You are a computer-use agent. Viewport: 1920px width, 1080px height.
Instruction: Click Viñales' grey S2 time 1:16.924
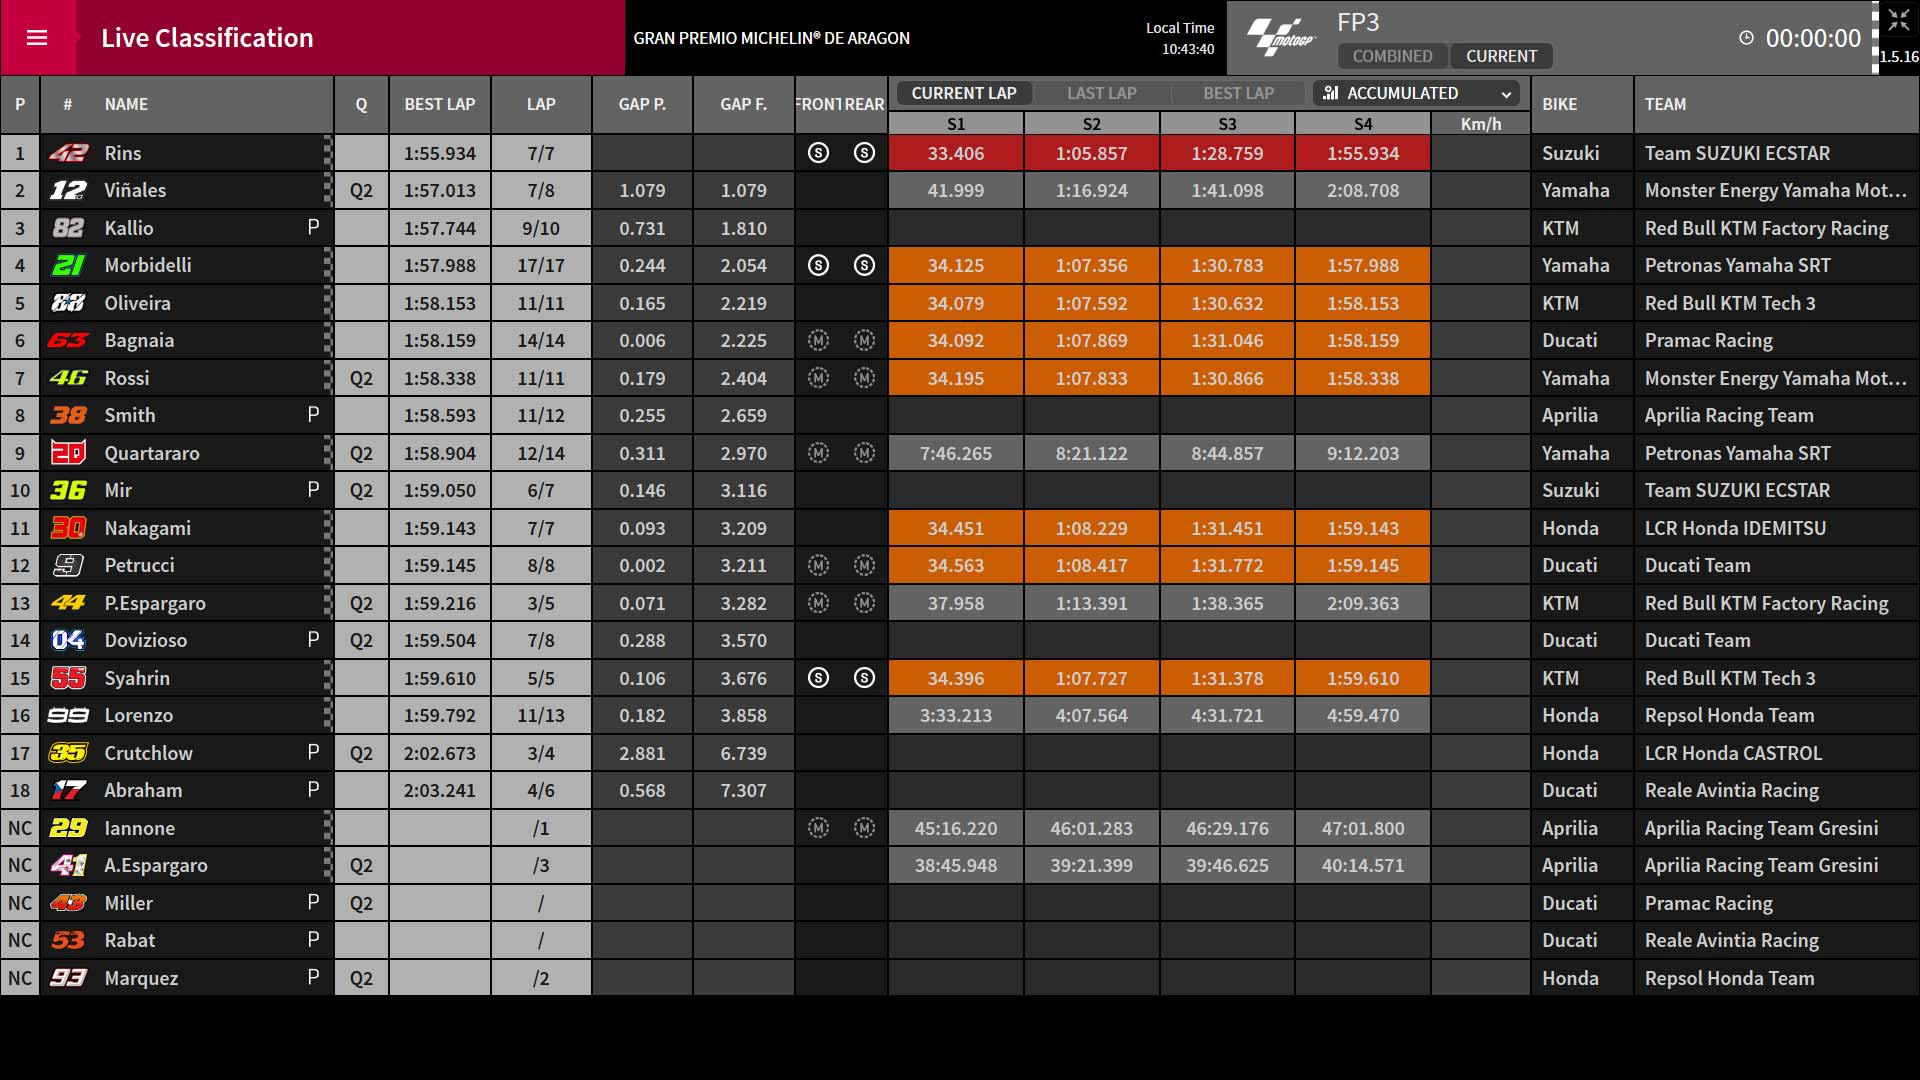click(x=1092, y=190)
